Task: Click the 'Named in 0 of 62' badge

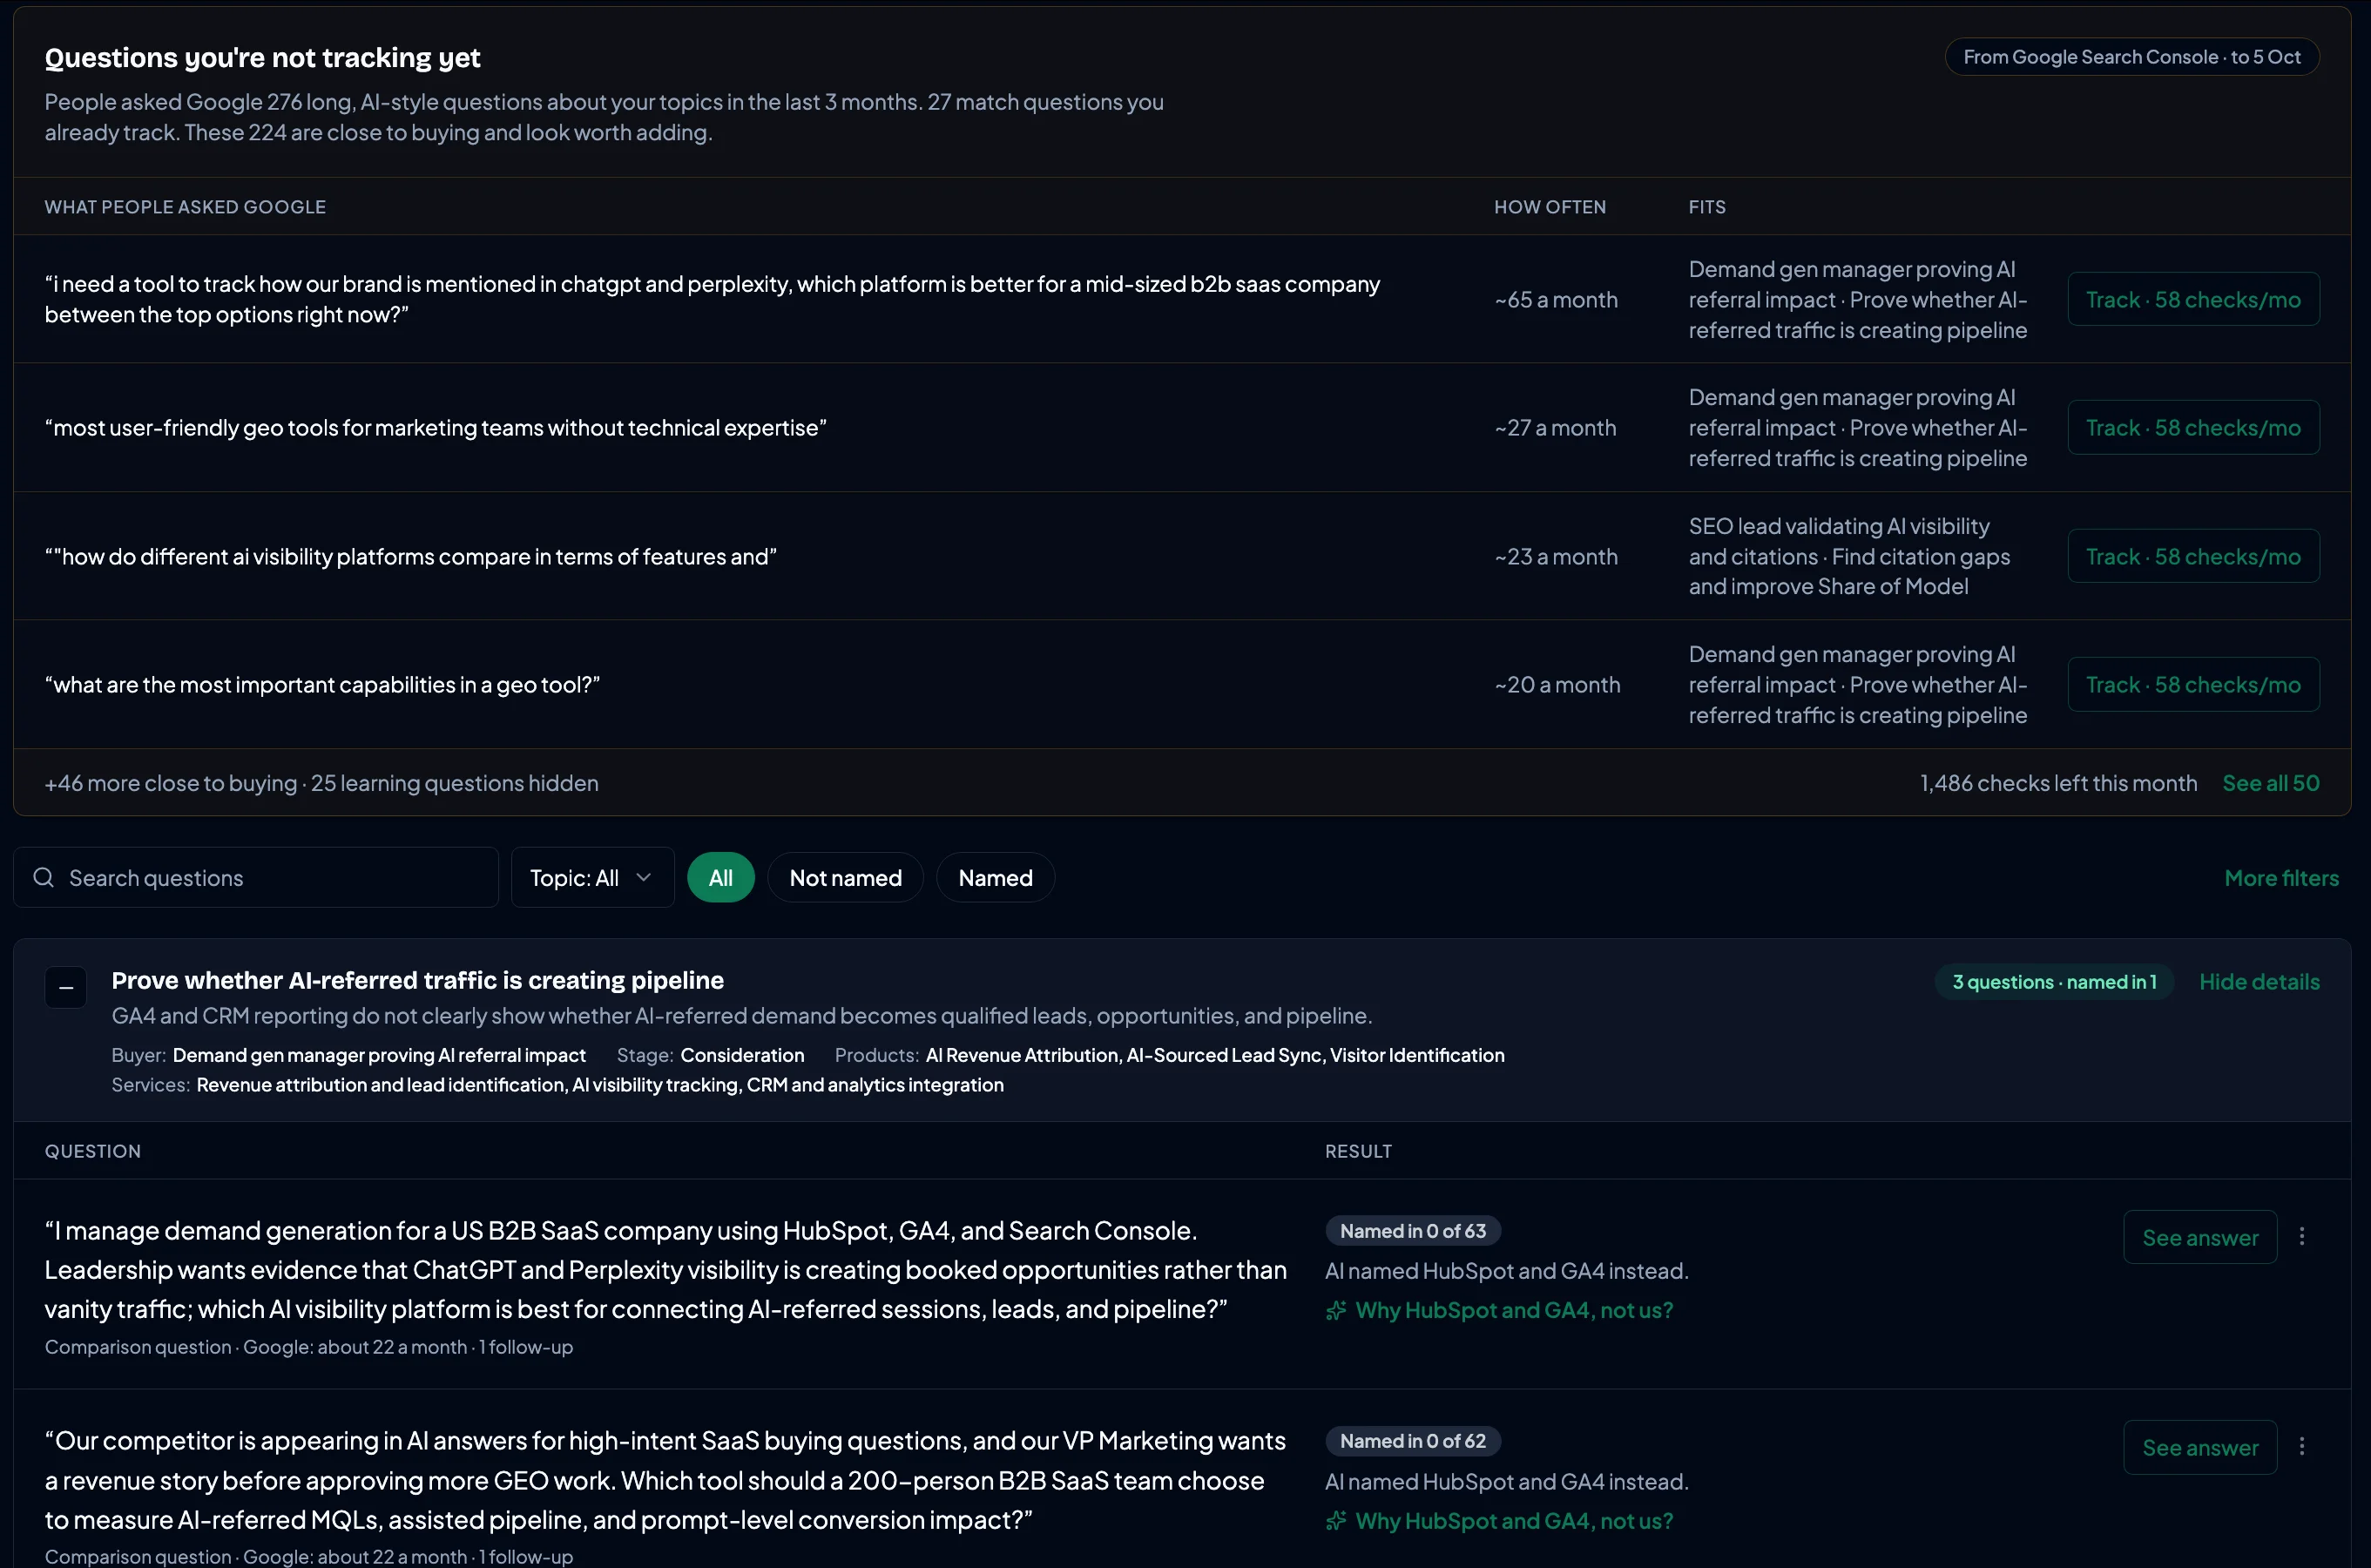Action: tap(1413, 1441)
